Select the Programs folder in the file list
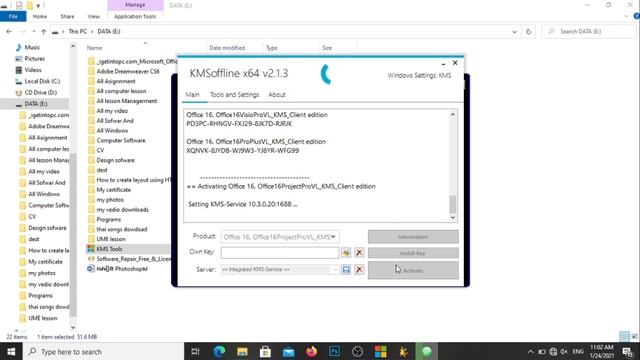The width and height of the screenshot is (640, 360). 108,220
